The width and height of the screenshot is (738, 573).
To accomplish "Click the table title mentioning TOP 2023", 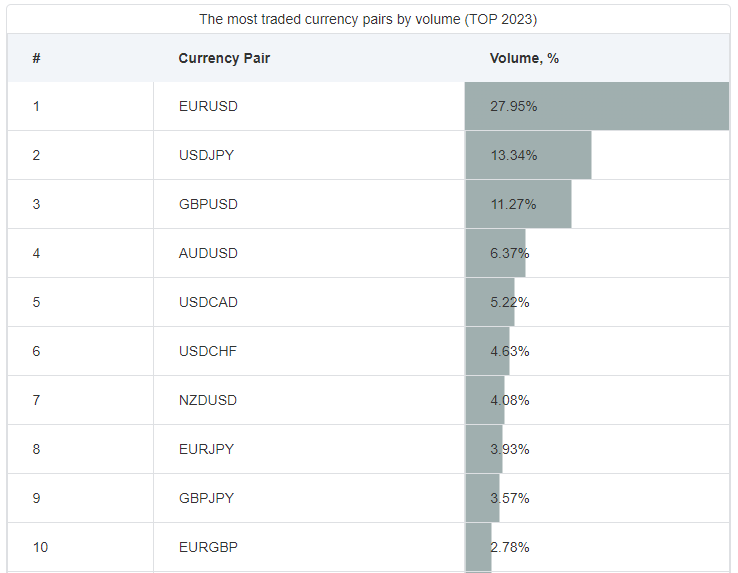I will pos(369,19).
